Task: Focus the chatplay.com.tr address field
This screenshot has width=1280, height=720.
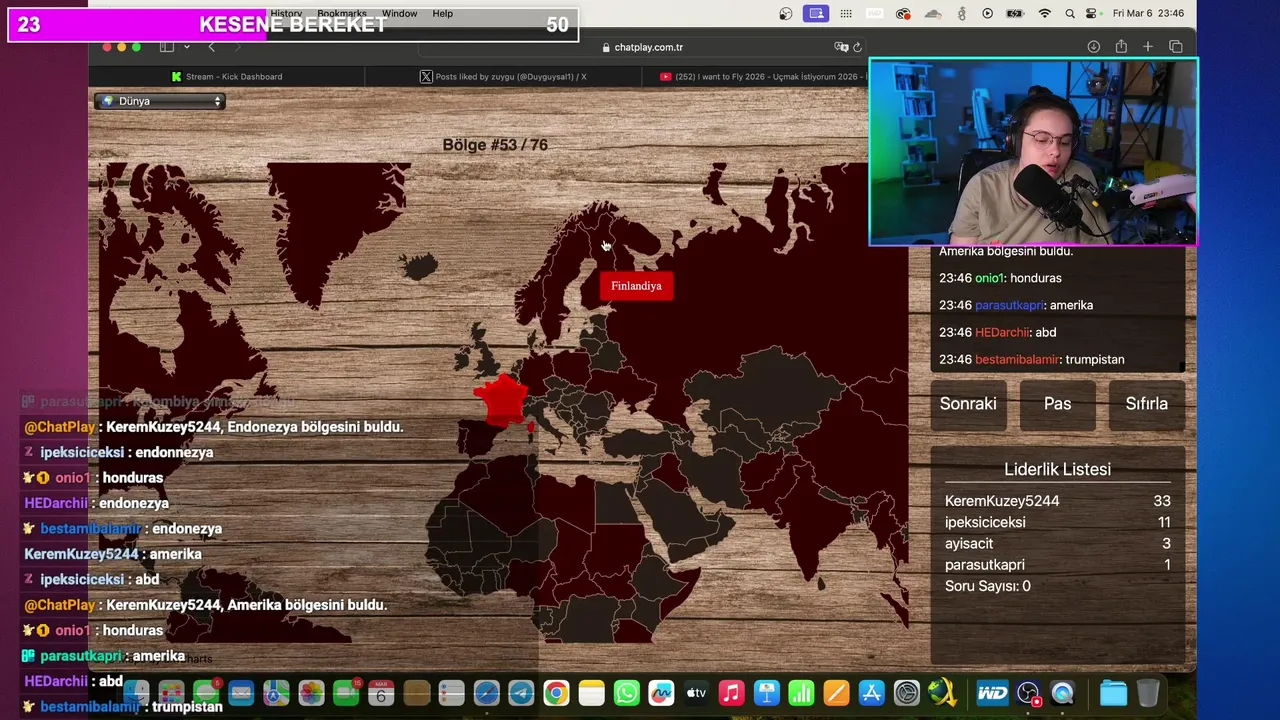Action: click(640, 47)
